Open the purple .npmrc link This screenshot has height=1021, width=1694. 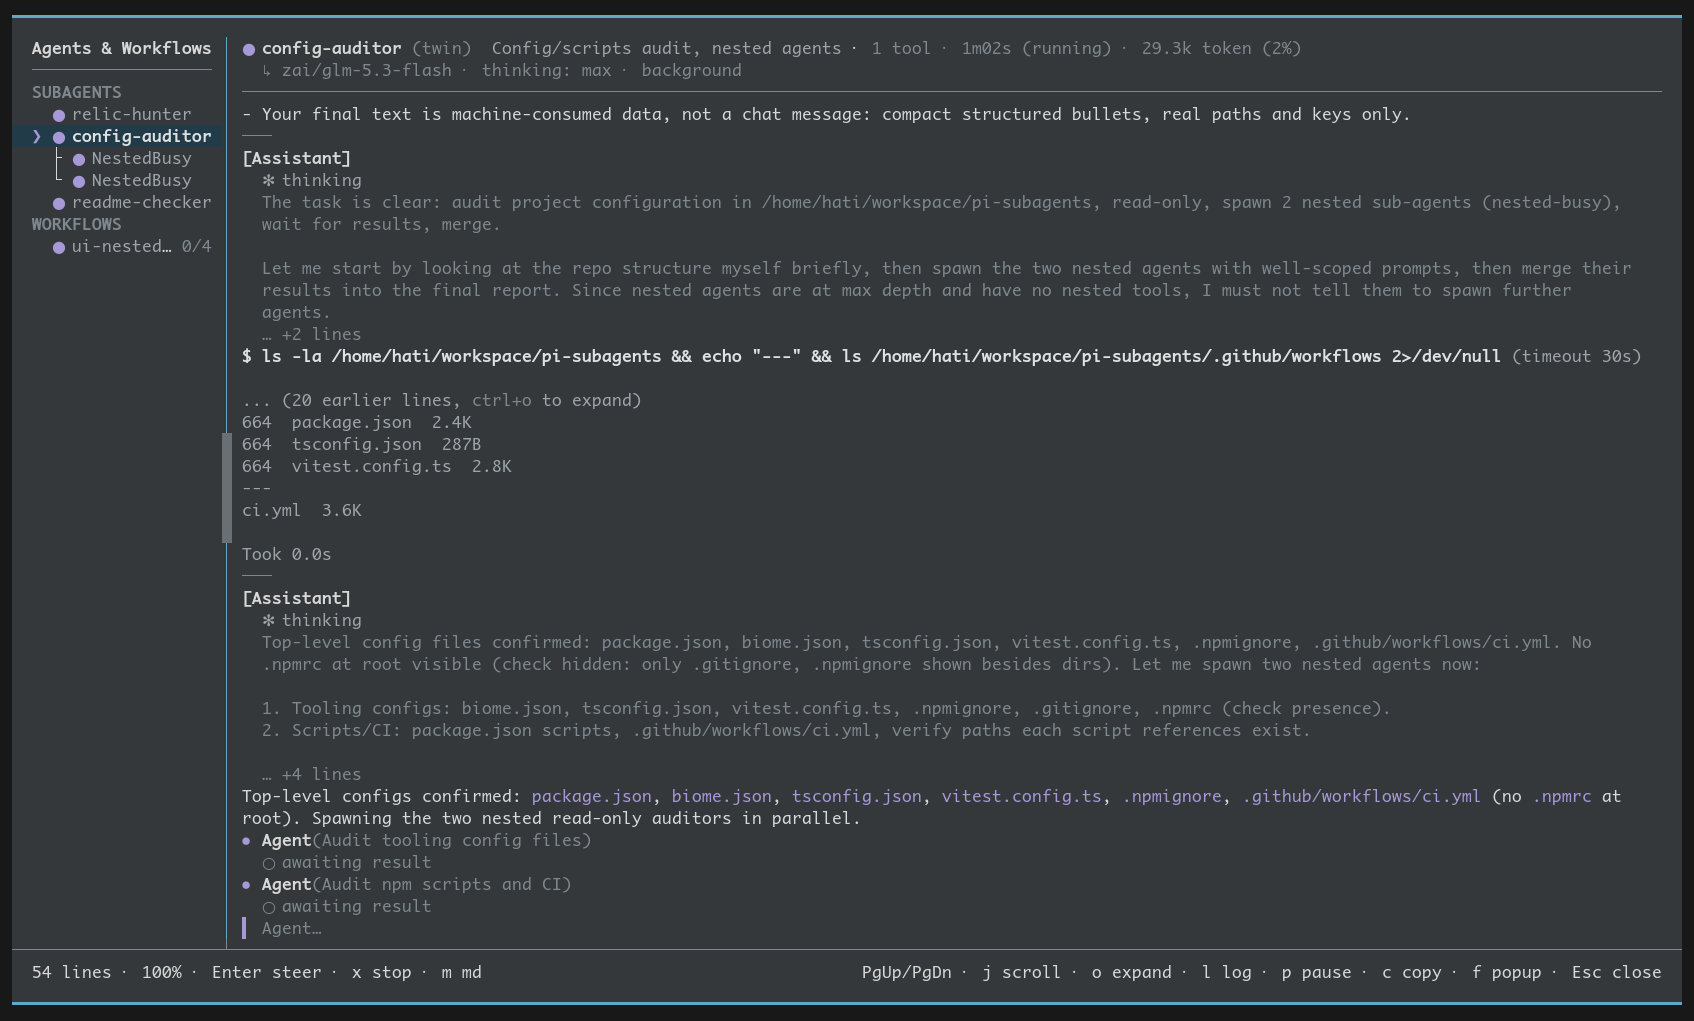click(x=1561, y=796)
